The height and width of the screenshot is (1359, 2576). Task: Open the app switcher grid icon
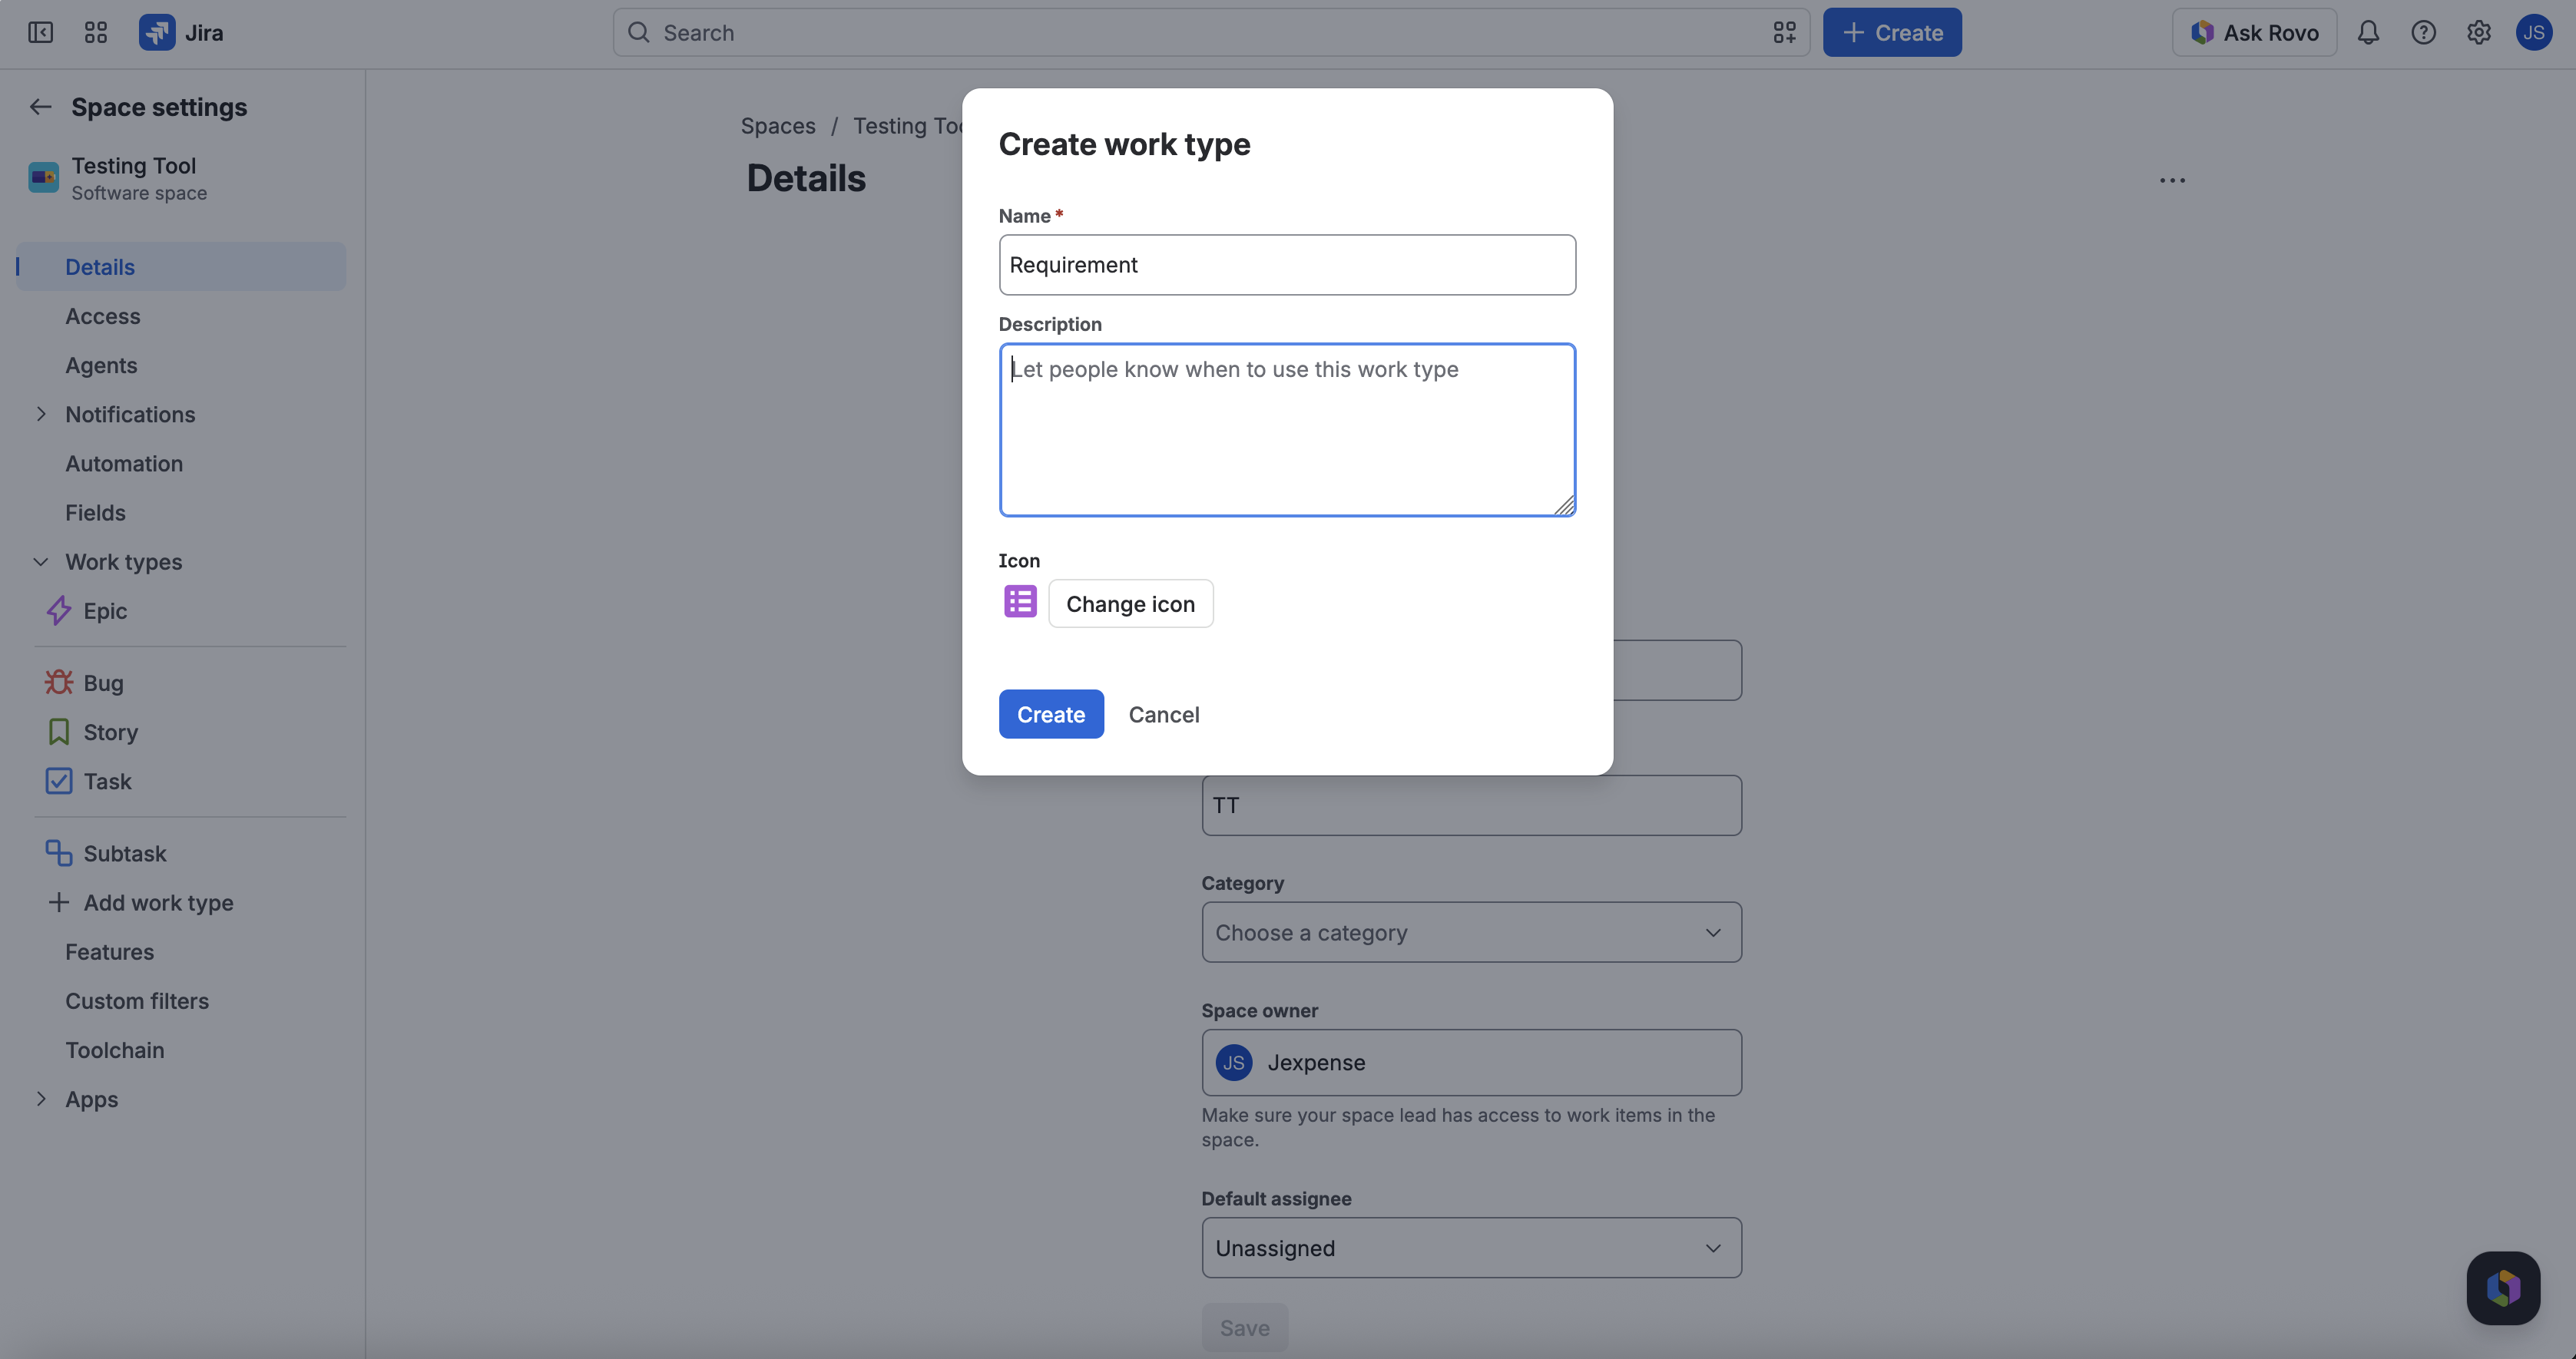point(95,33)
